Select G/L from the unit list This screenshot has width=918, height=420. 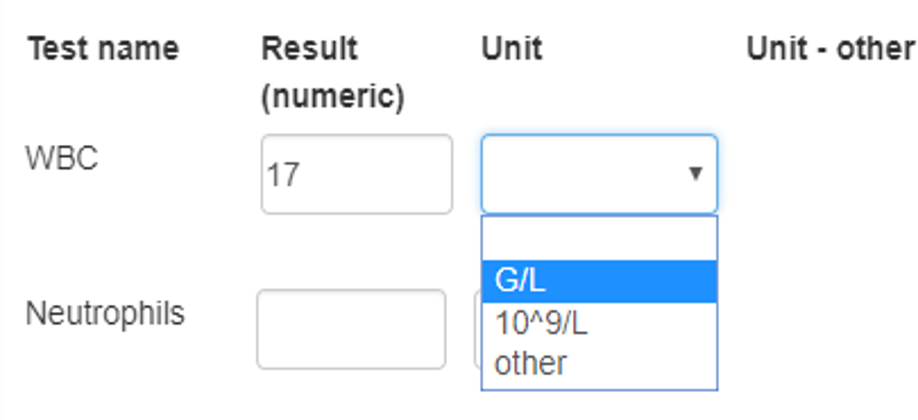(x=599, y=282)
